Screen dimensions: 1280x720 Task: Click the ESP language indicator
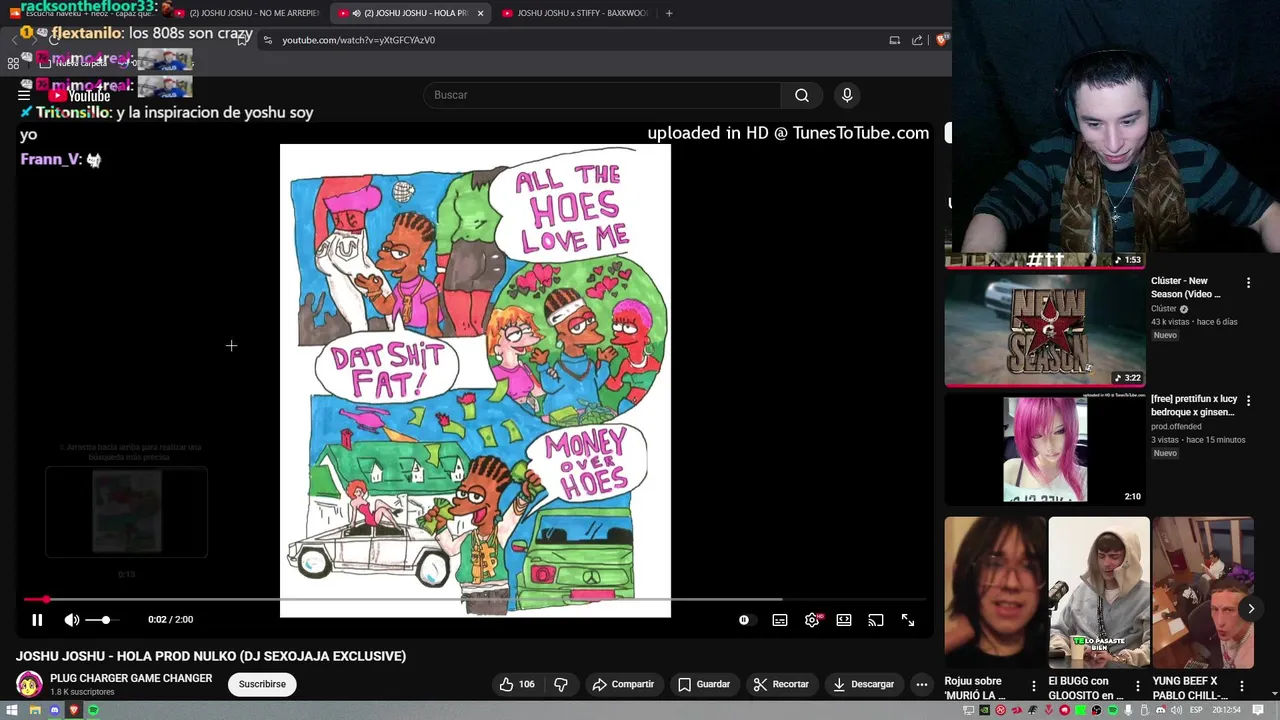point(1194,710)
